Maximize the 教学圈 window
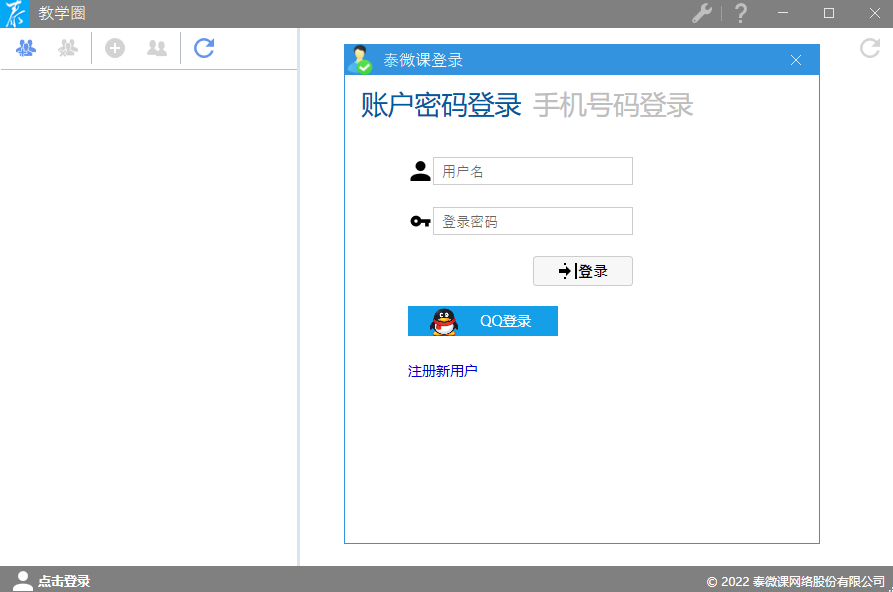The width and height of the screenshot is (893, 592). pyautogui.click(x=829, y=13)
